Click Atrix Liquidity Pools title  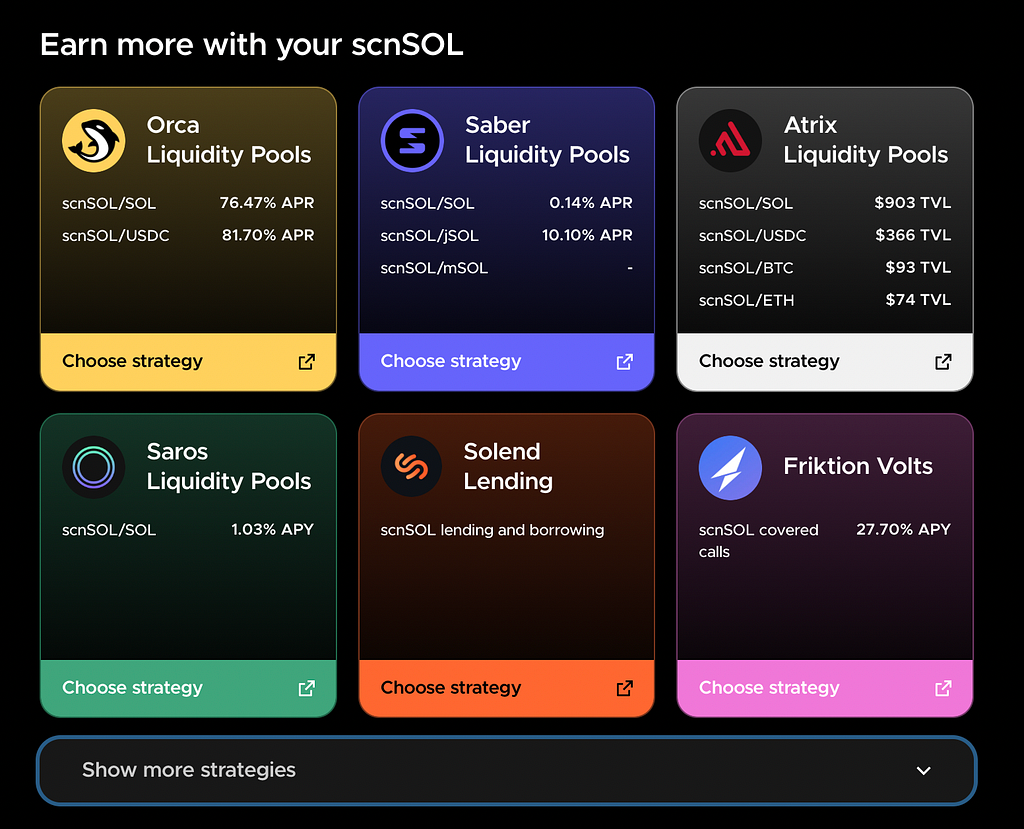click(865, 140)
